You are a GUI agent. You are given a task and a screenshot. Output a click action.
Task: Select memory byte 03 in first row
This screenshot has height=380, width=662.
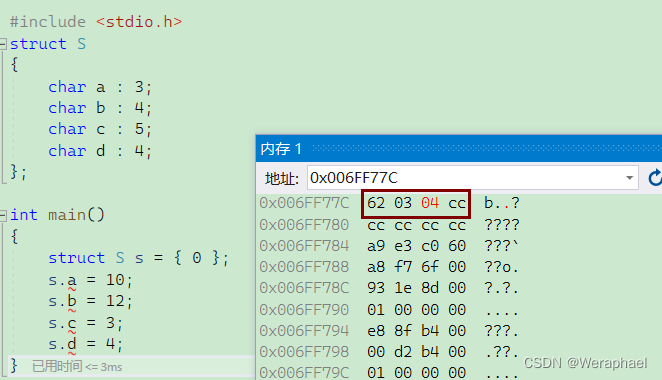[x=403, y=203]
